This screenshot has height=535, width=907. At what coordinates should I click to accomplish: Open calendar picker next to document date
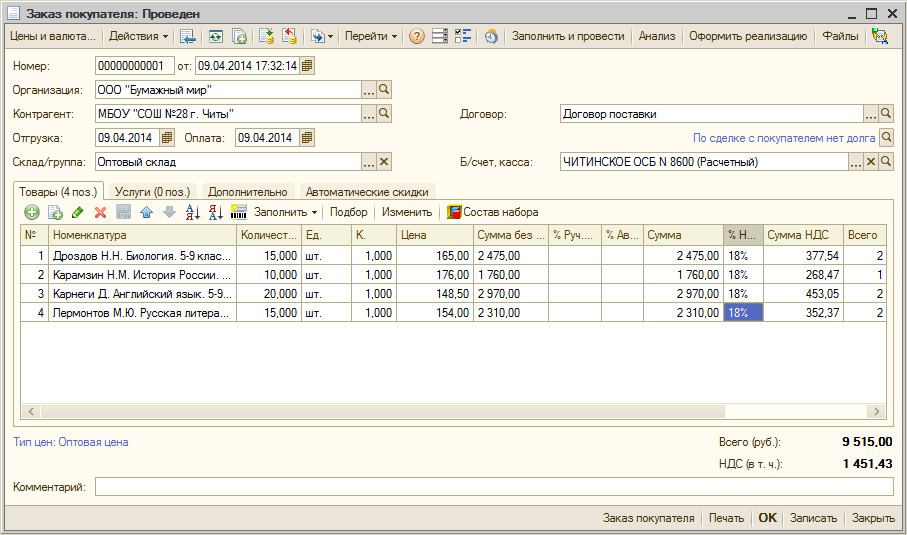(307, 66)
